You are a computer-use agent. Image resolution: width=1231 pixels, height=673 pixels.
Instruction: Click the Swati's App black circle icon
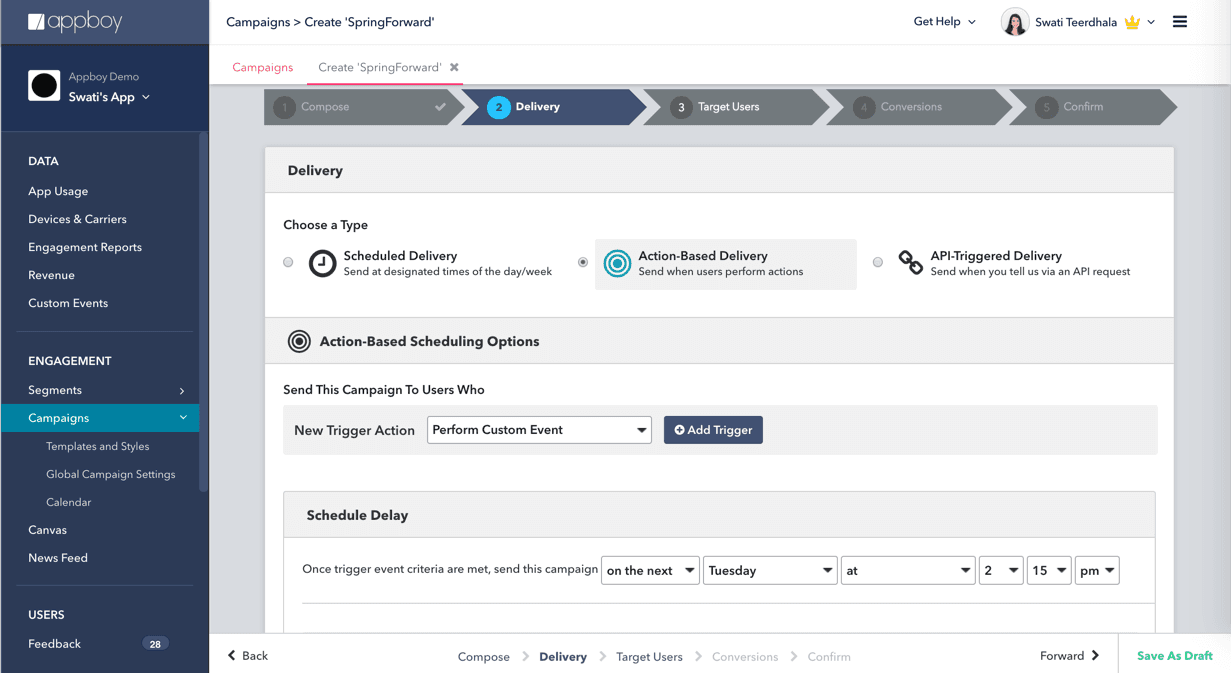pos(44,87)
